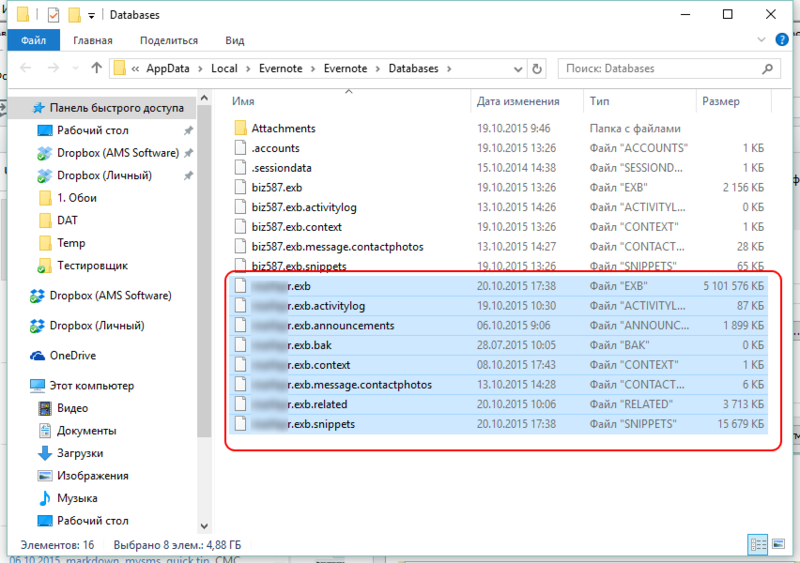Click the Forward navigation arrow

tap(53, 68)
